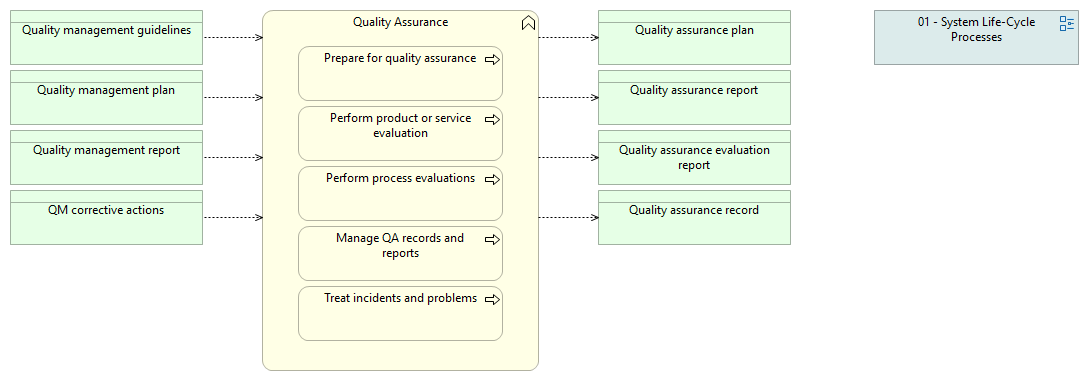Select the Manage QA records and reports process
The width and height of the screenshot is (1089, 381).
[401, 253]
